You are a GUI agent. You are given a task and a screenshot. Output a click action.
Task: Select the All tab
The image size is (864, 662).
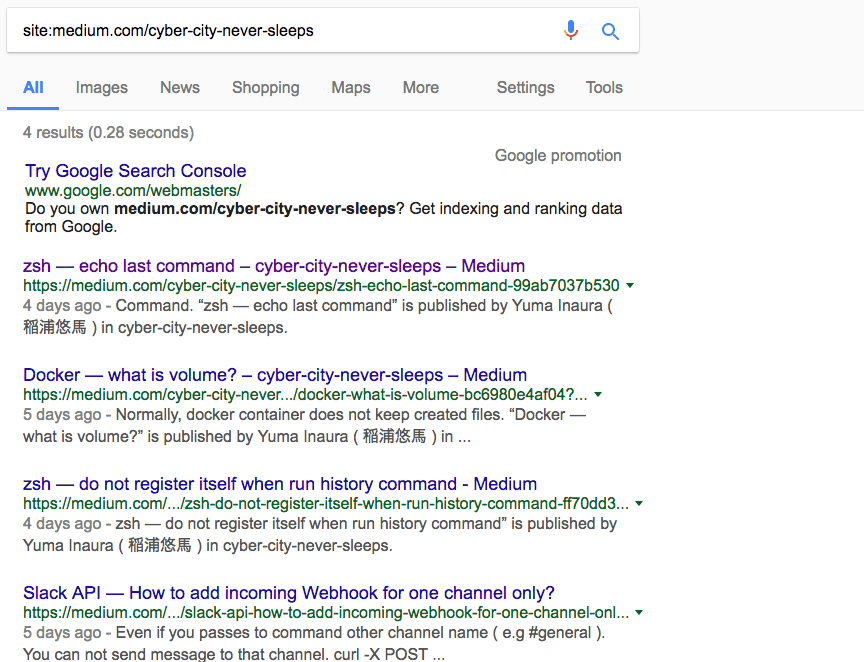tap(33, 87)
